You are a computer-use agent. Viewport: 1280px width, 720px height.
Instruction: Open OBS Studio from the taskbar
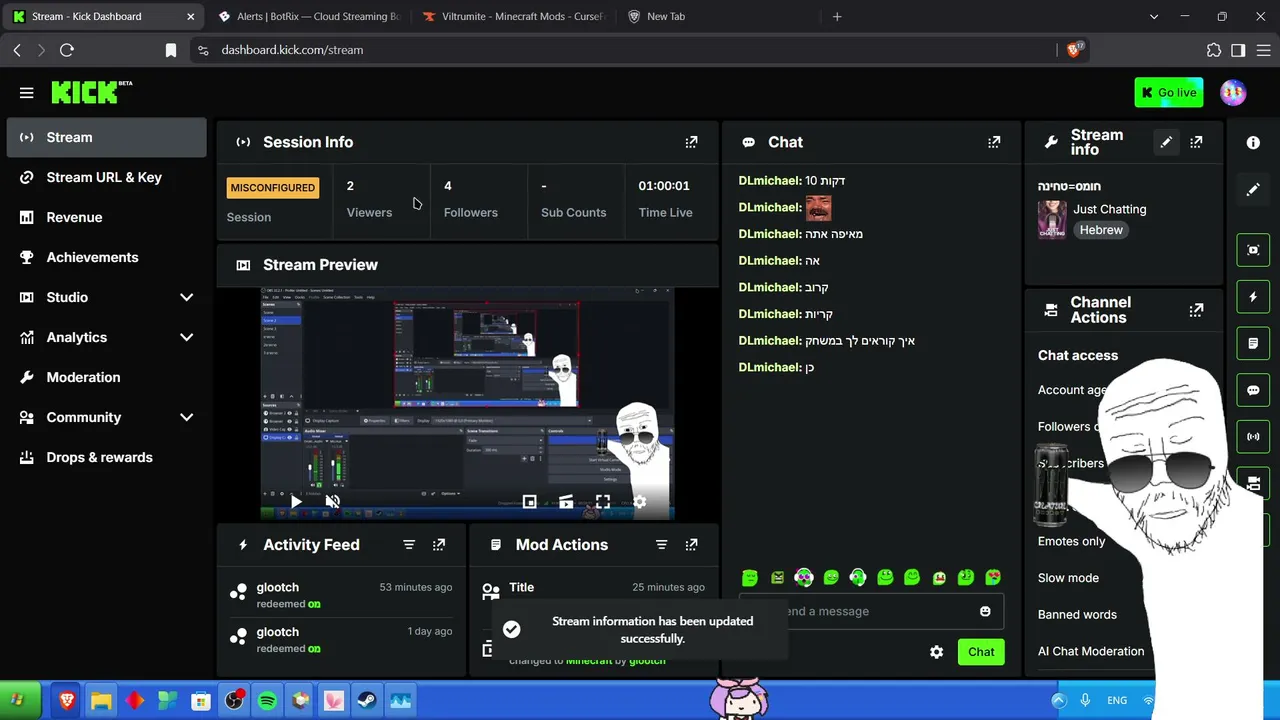[x=235, y=701]
